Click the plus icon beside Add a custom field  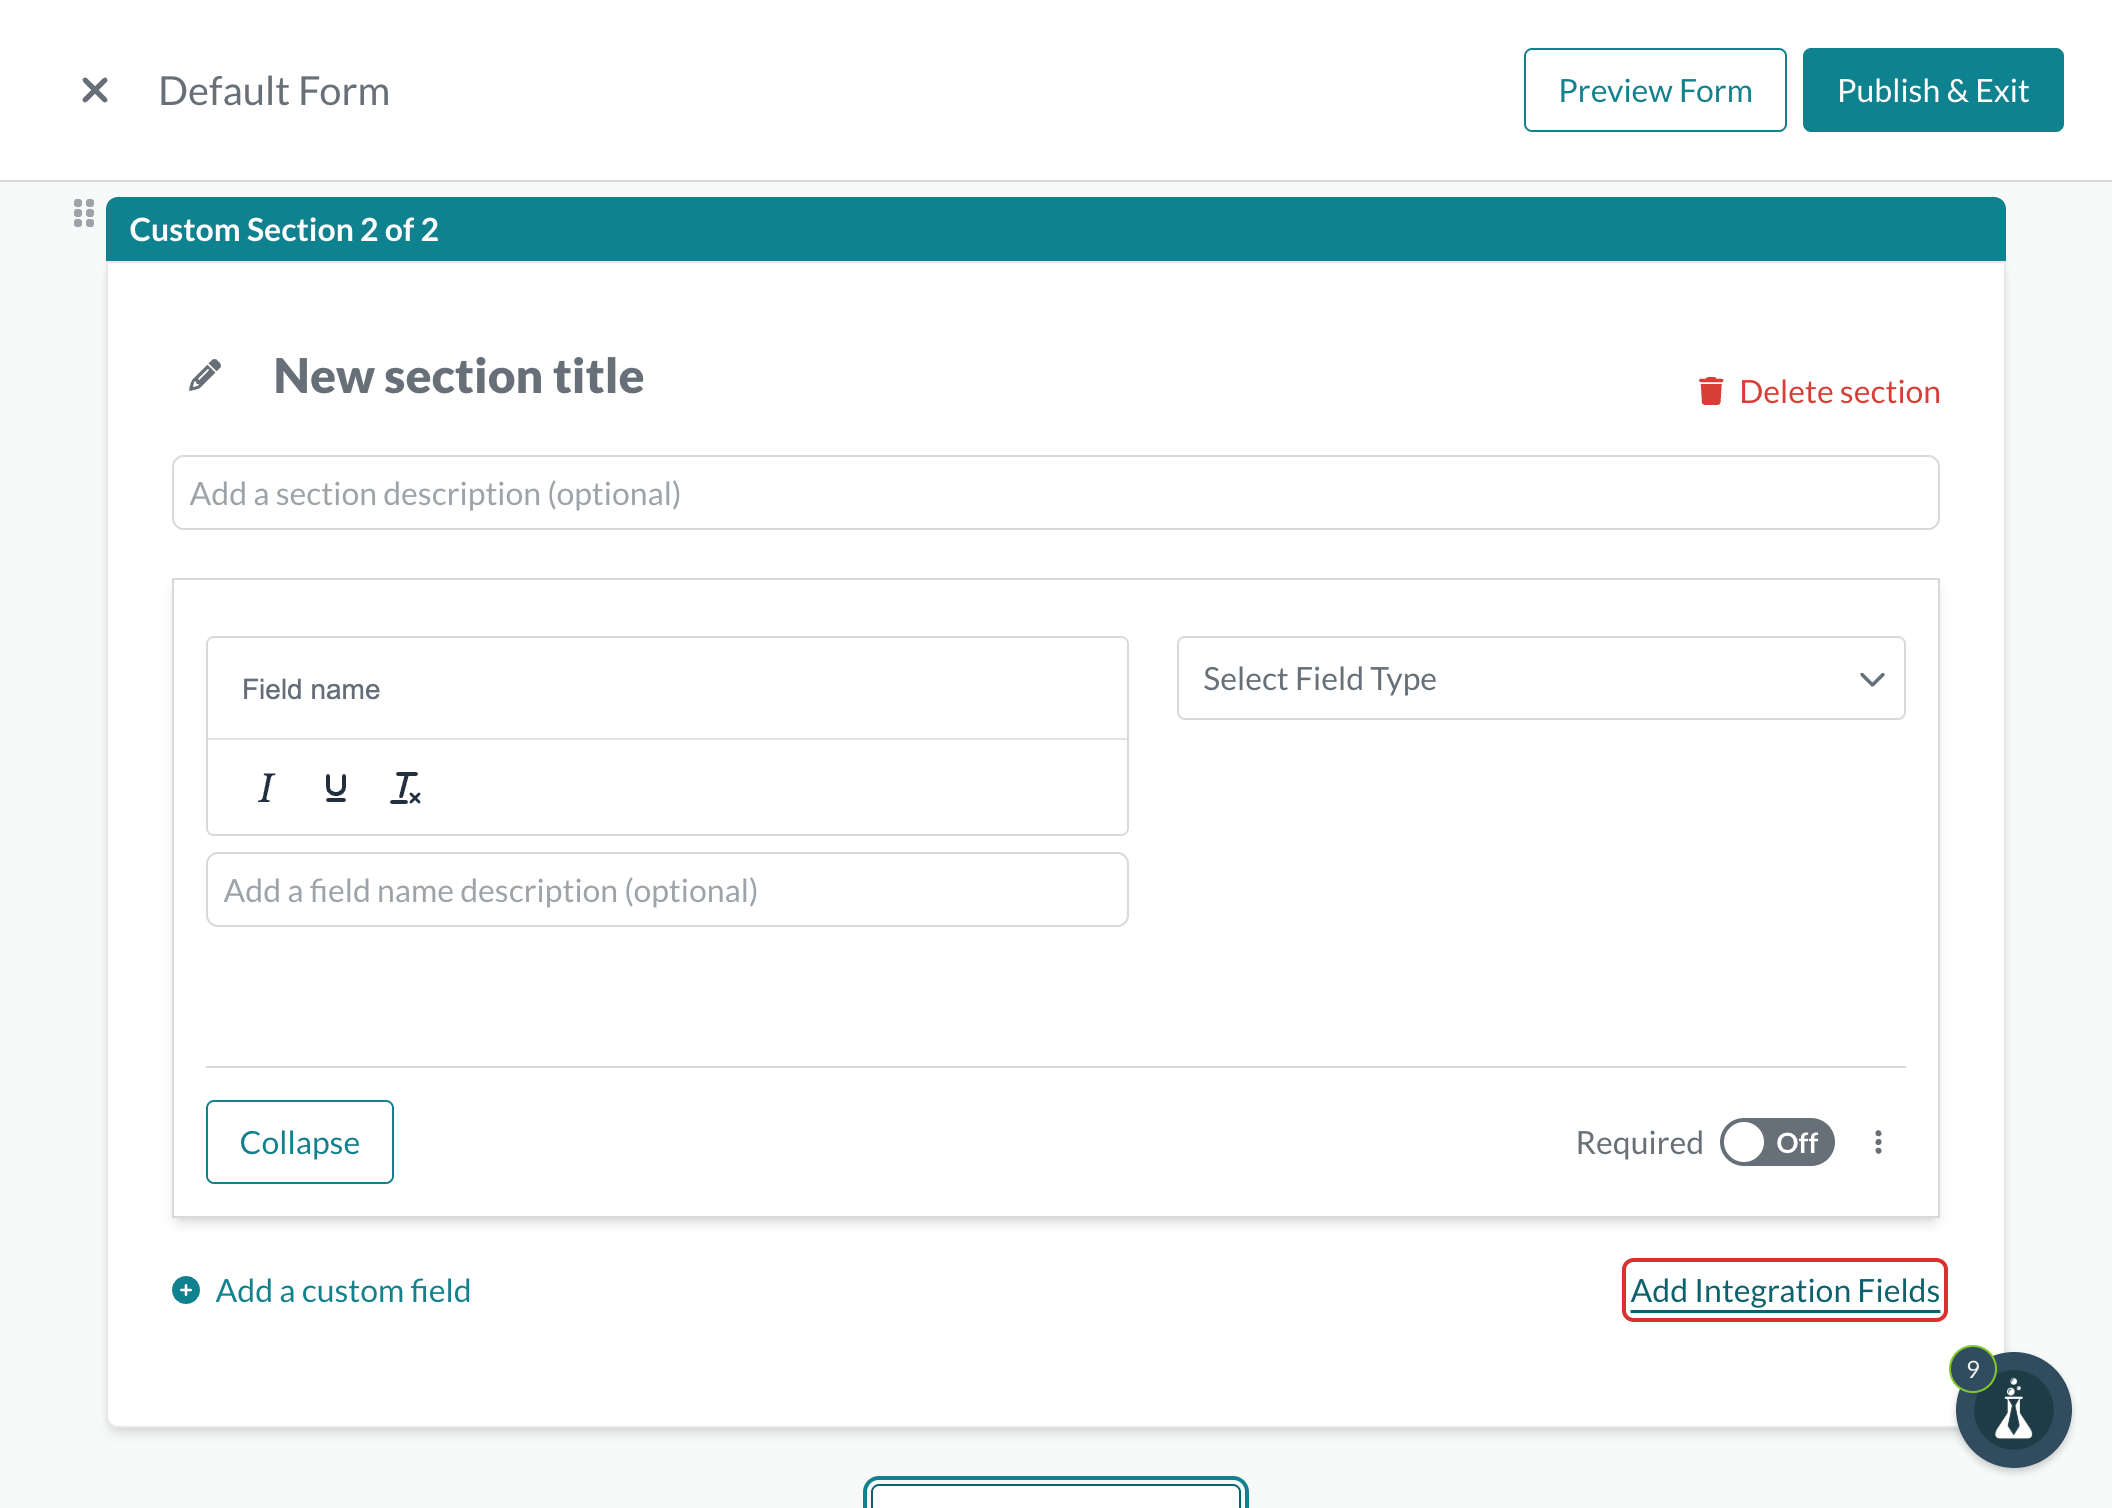[x=186, y=1290]
